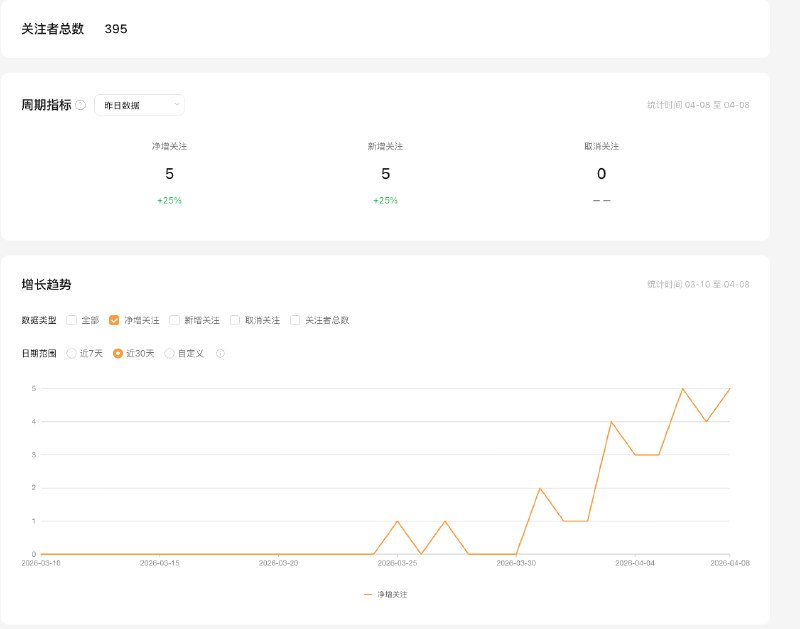
Task: Click the 新增关注 +25% change indicator
Action: coord(385,200)
